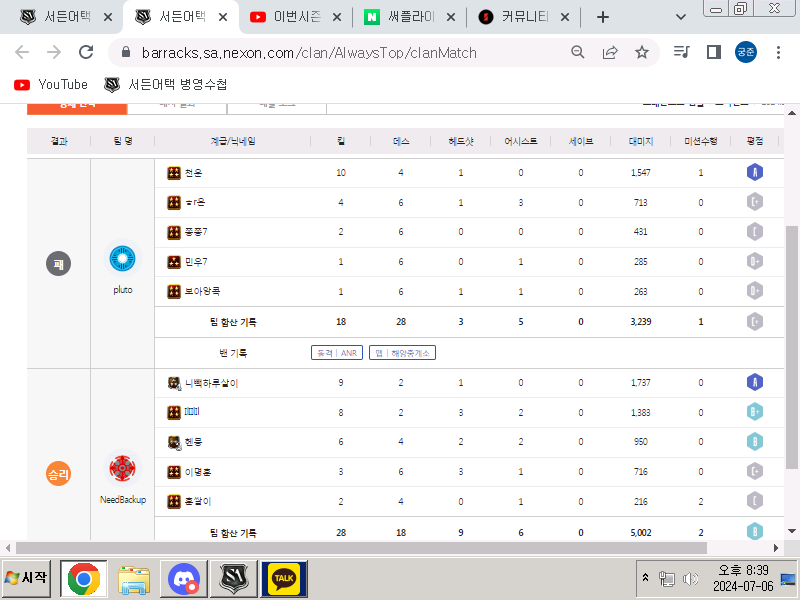The height and width of the screenshot is (600, 800).
Task: Expand the Chrome tab search chevron
Action: click(x=681, y=17)
